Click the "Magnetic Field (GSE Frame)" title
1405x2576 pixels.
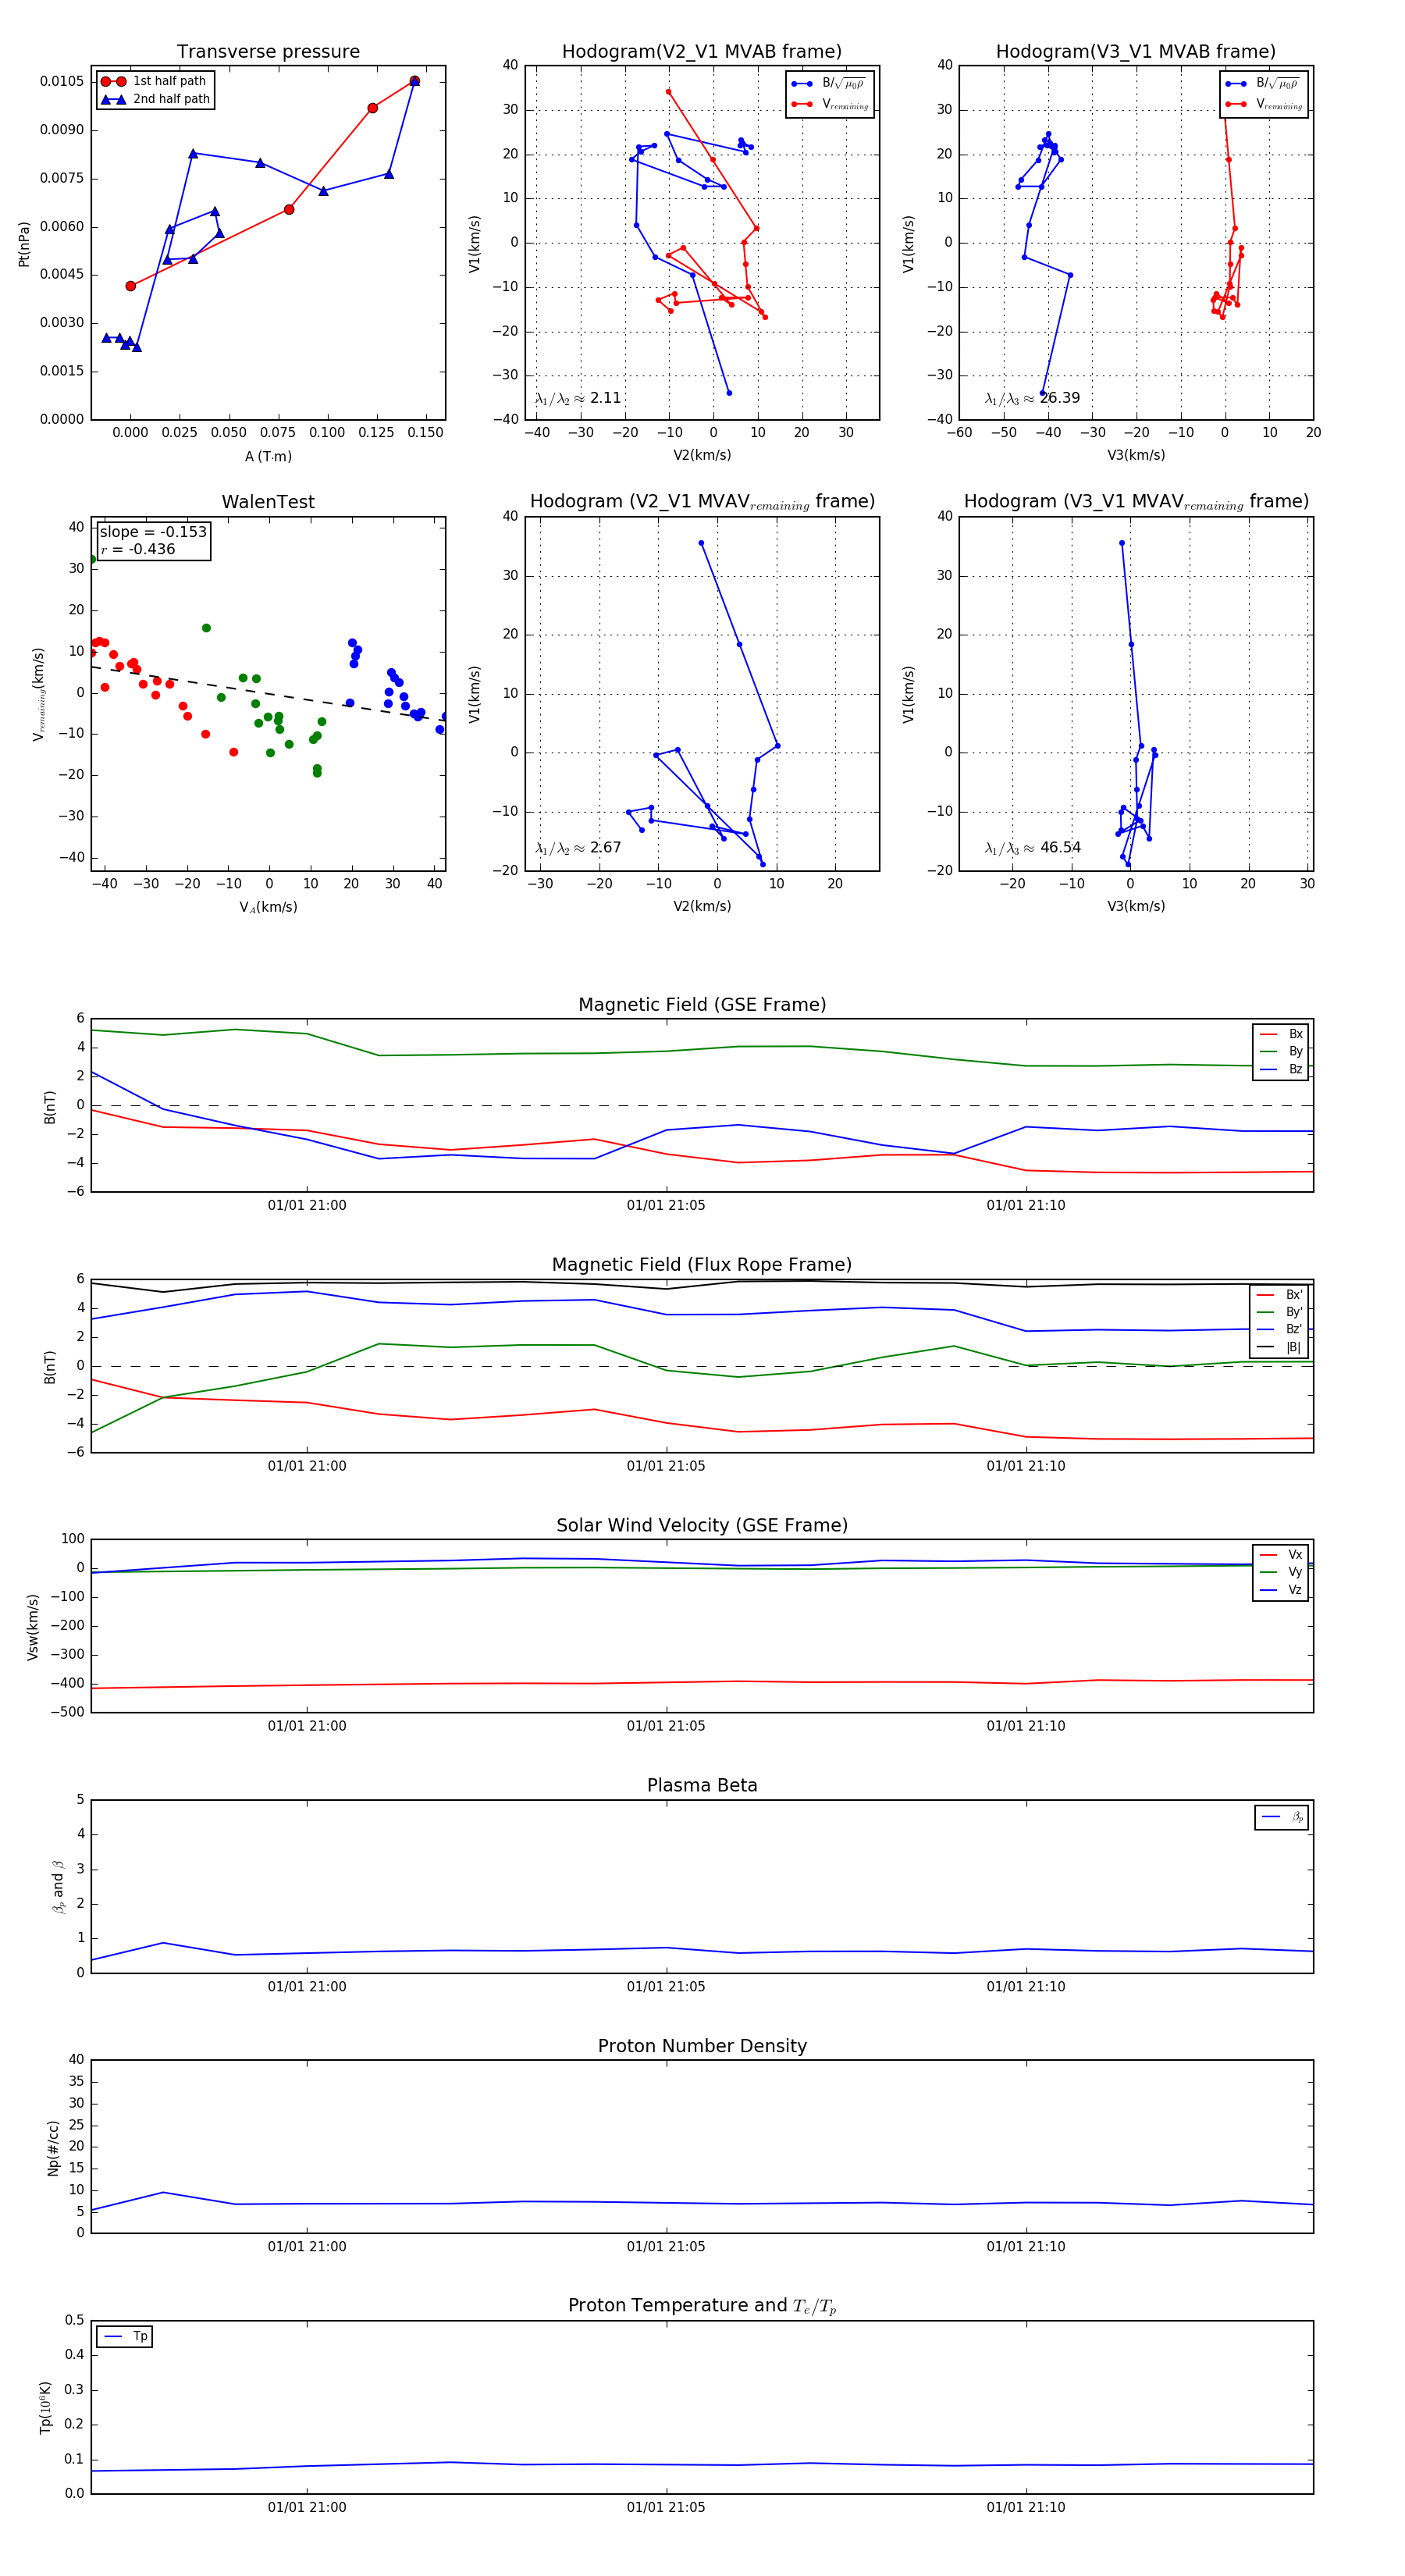[702, 1005]
